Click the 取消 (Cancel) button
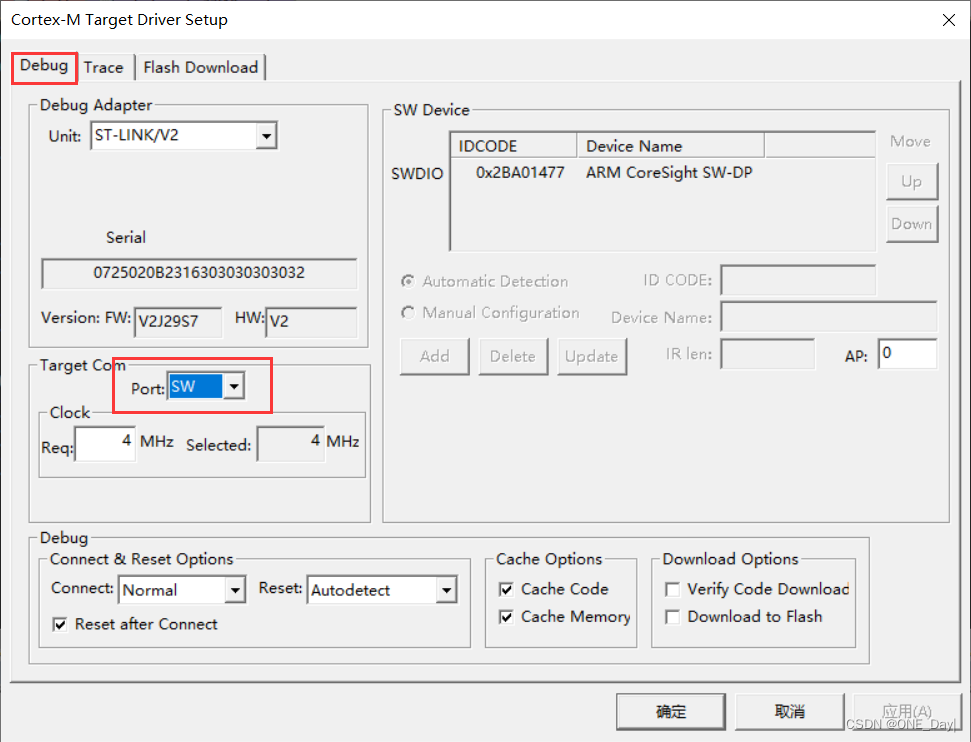The height and width of the screenshot is (742, 971). pos(790,712)
